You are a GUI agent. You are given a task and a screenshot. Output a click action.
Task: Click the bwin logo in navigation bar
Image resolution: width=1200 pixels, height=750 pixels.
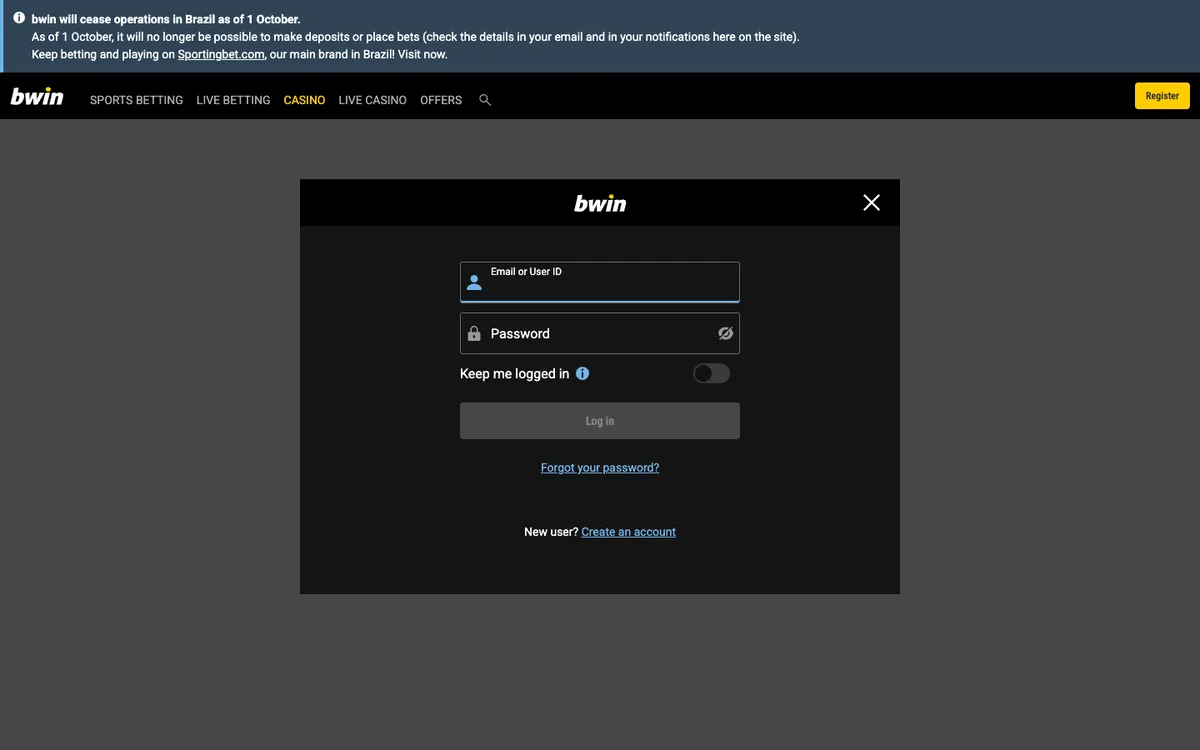[37, 97]
